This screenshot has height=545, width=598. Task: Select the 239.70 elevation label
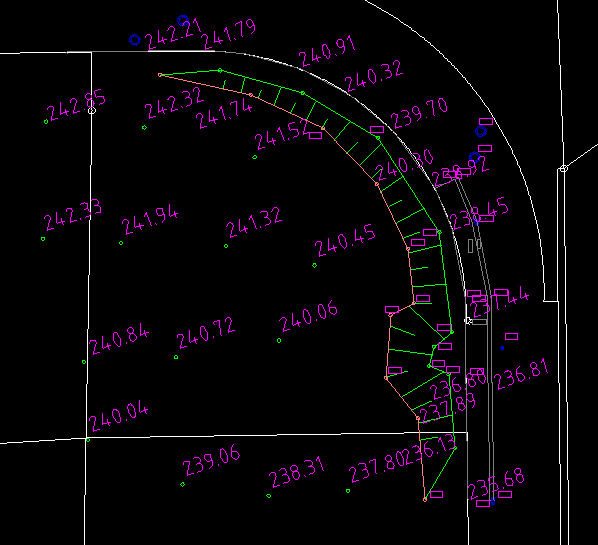(420, 114)
